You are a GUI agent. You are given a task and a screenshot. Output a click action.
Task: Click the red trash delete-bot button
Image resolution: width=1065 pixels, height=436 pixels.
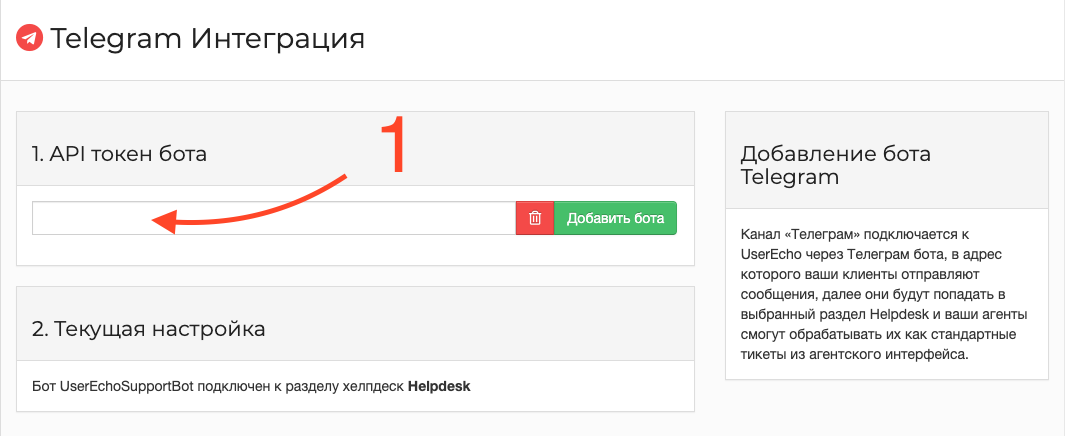coord(535,218)
